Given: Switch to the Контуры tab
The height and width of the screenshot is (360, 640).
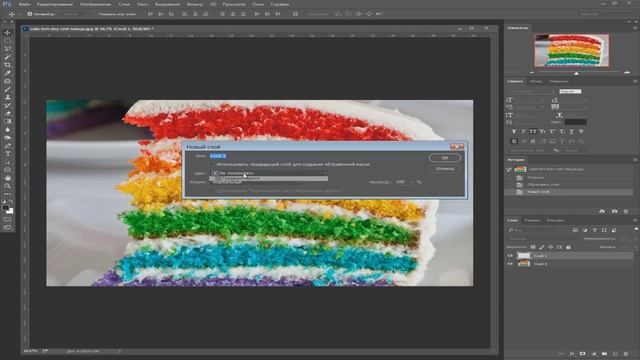Looking at the screenshot, I should click(x=556, y=220).
